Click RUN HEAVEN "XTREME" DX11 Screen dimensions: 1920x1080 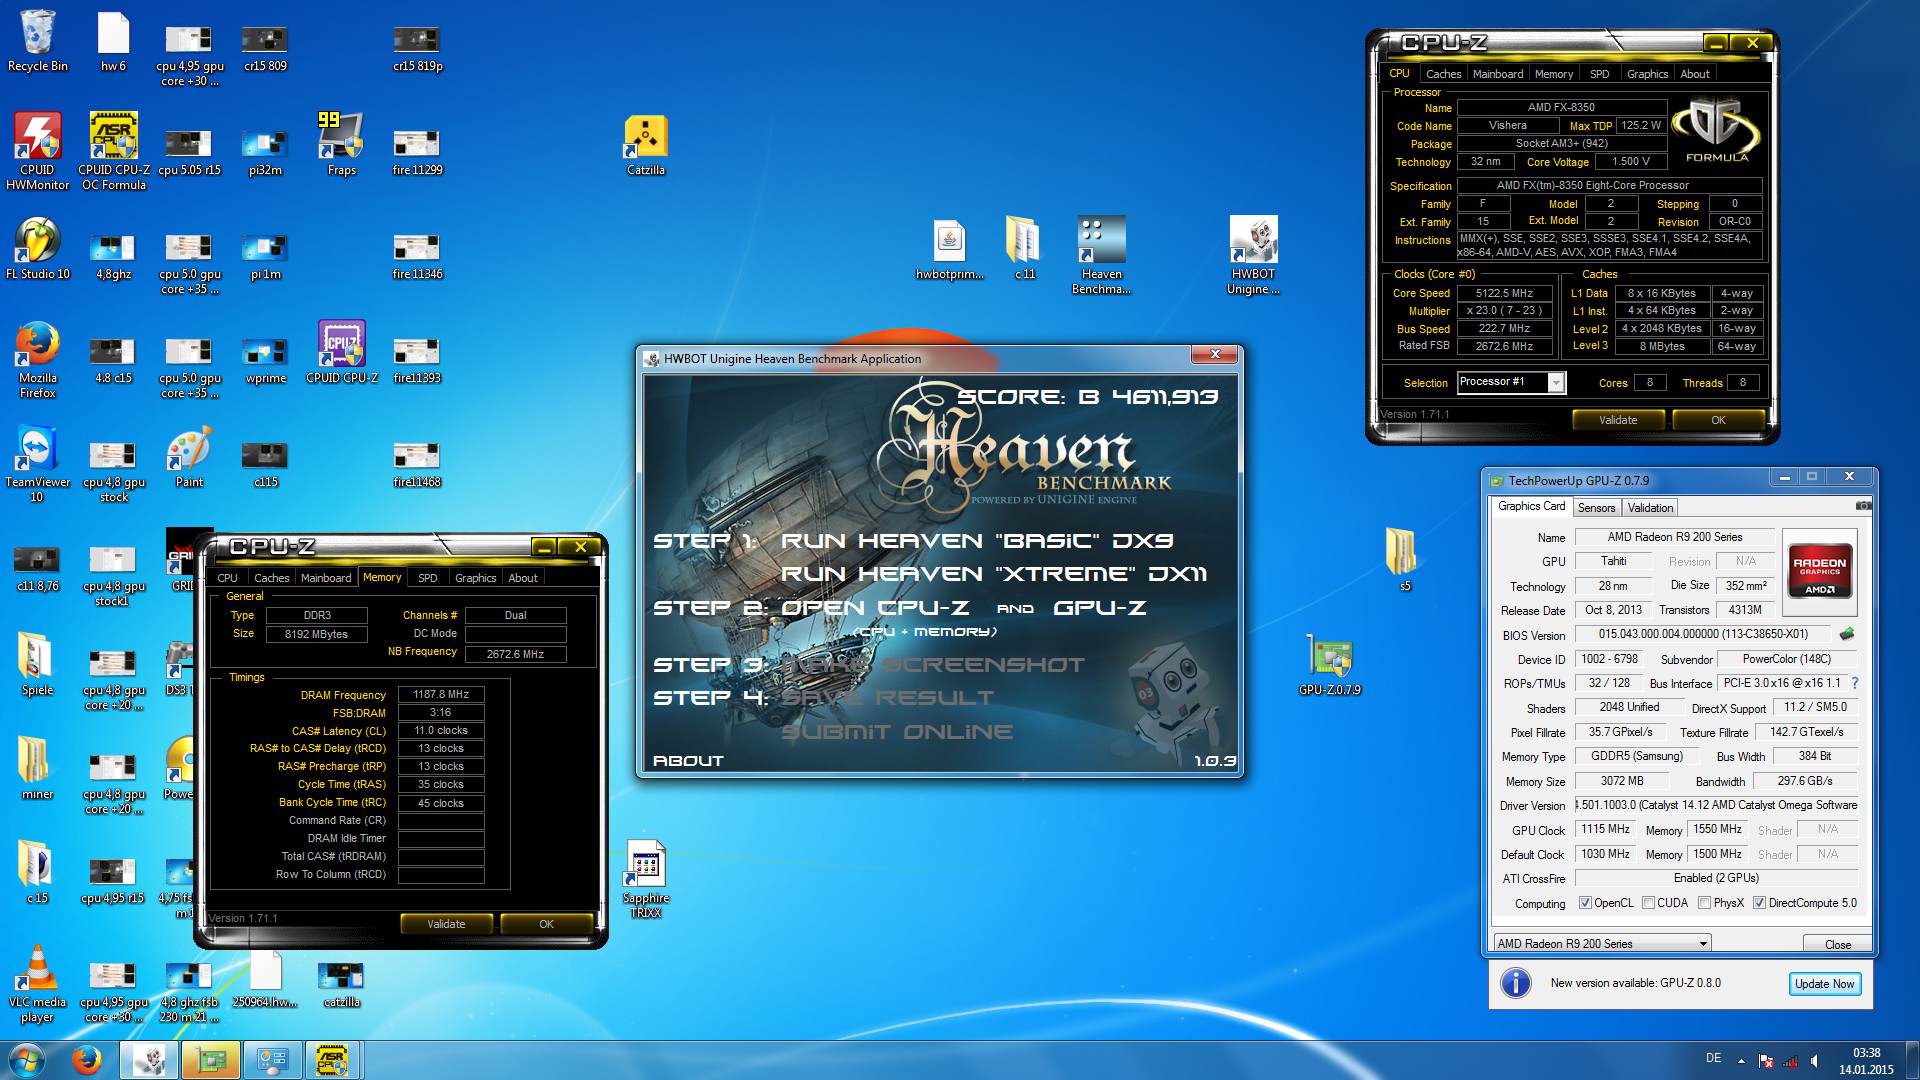pos(993,574)
